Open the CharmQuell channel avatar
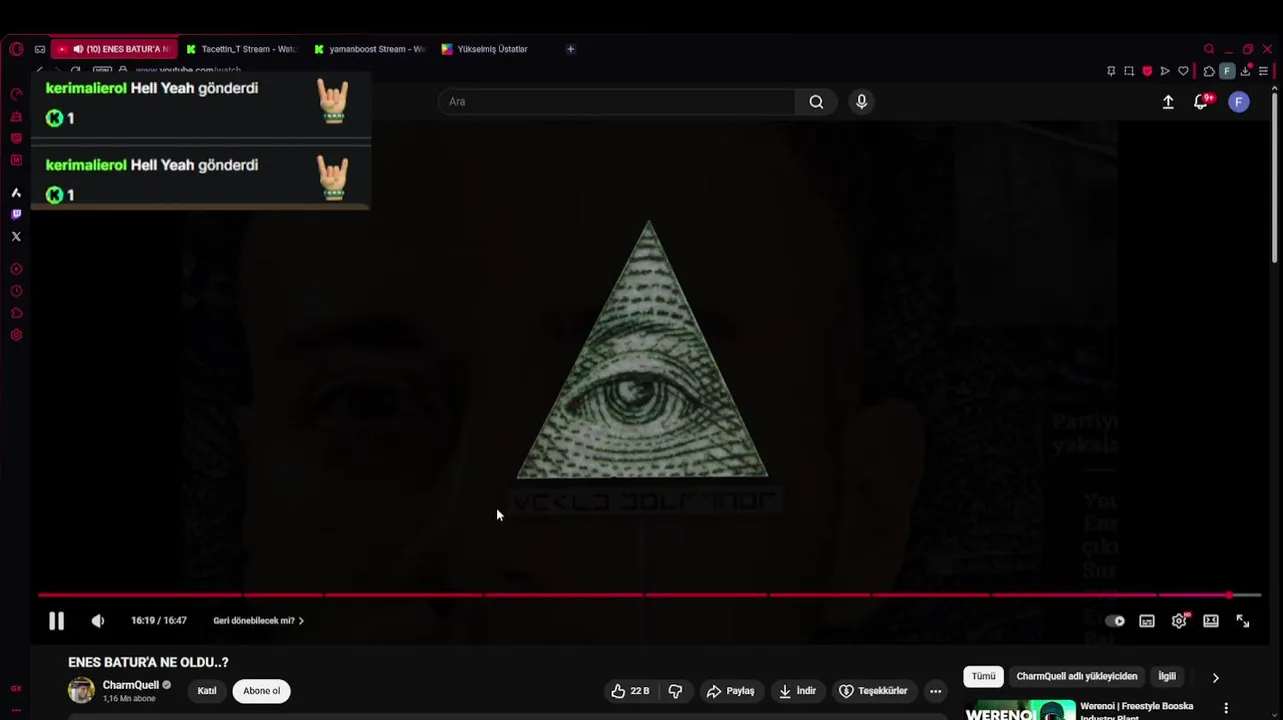1283x720 pixels. click(81, 690)
